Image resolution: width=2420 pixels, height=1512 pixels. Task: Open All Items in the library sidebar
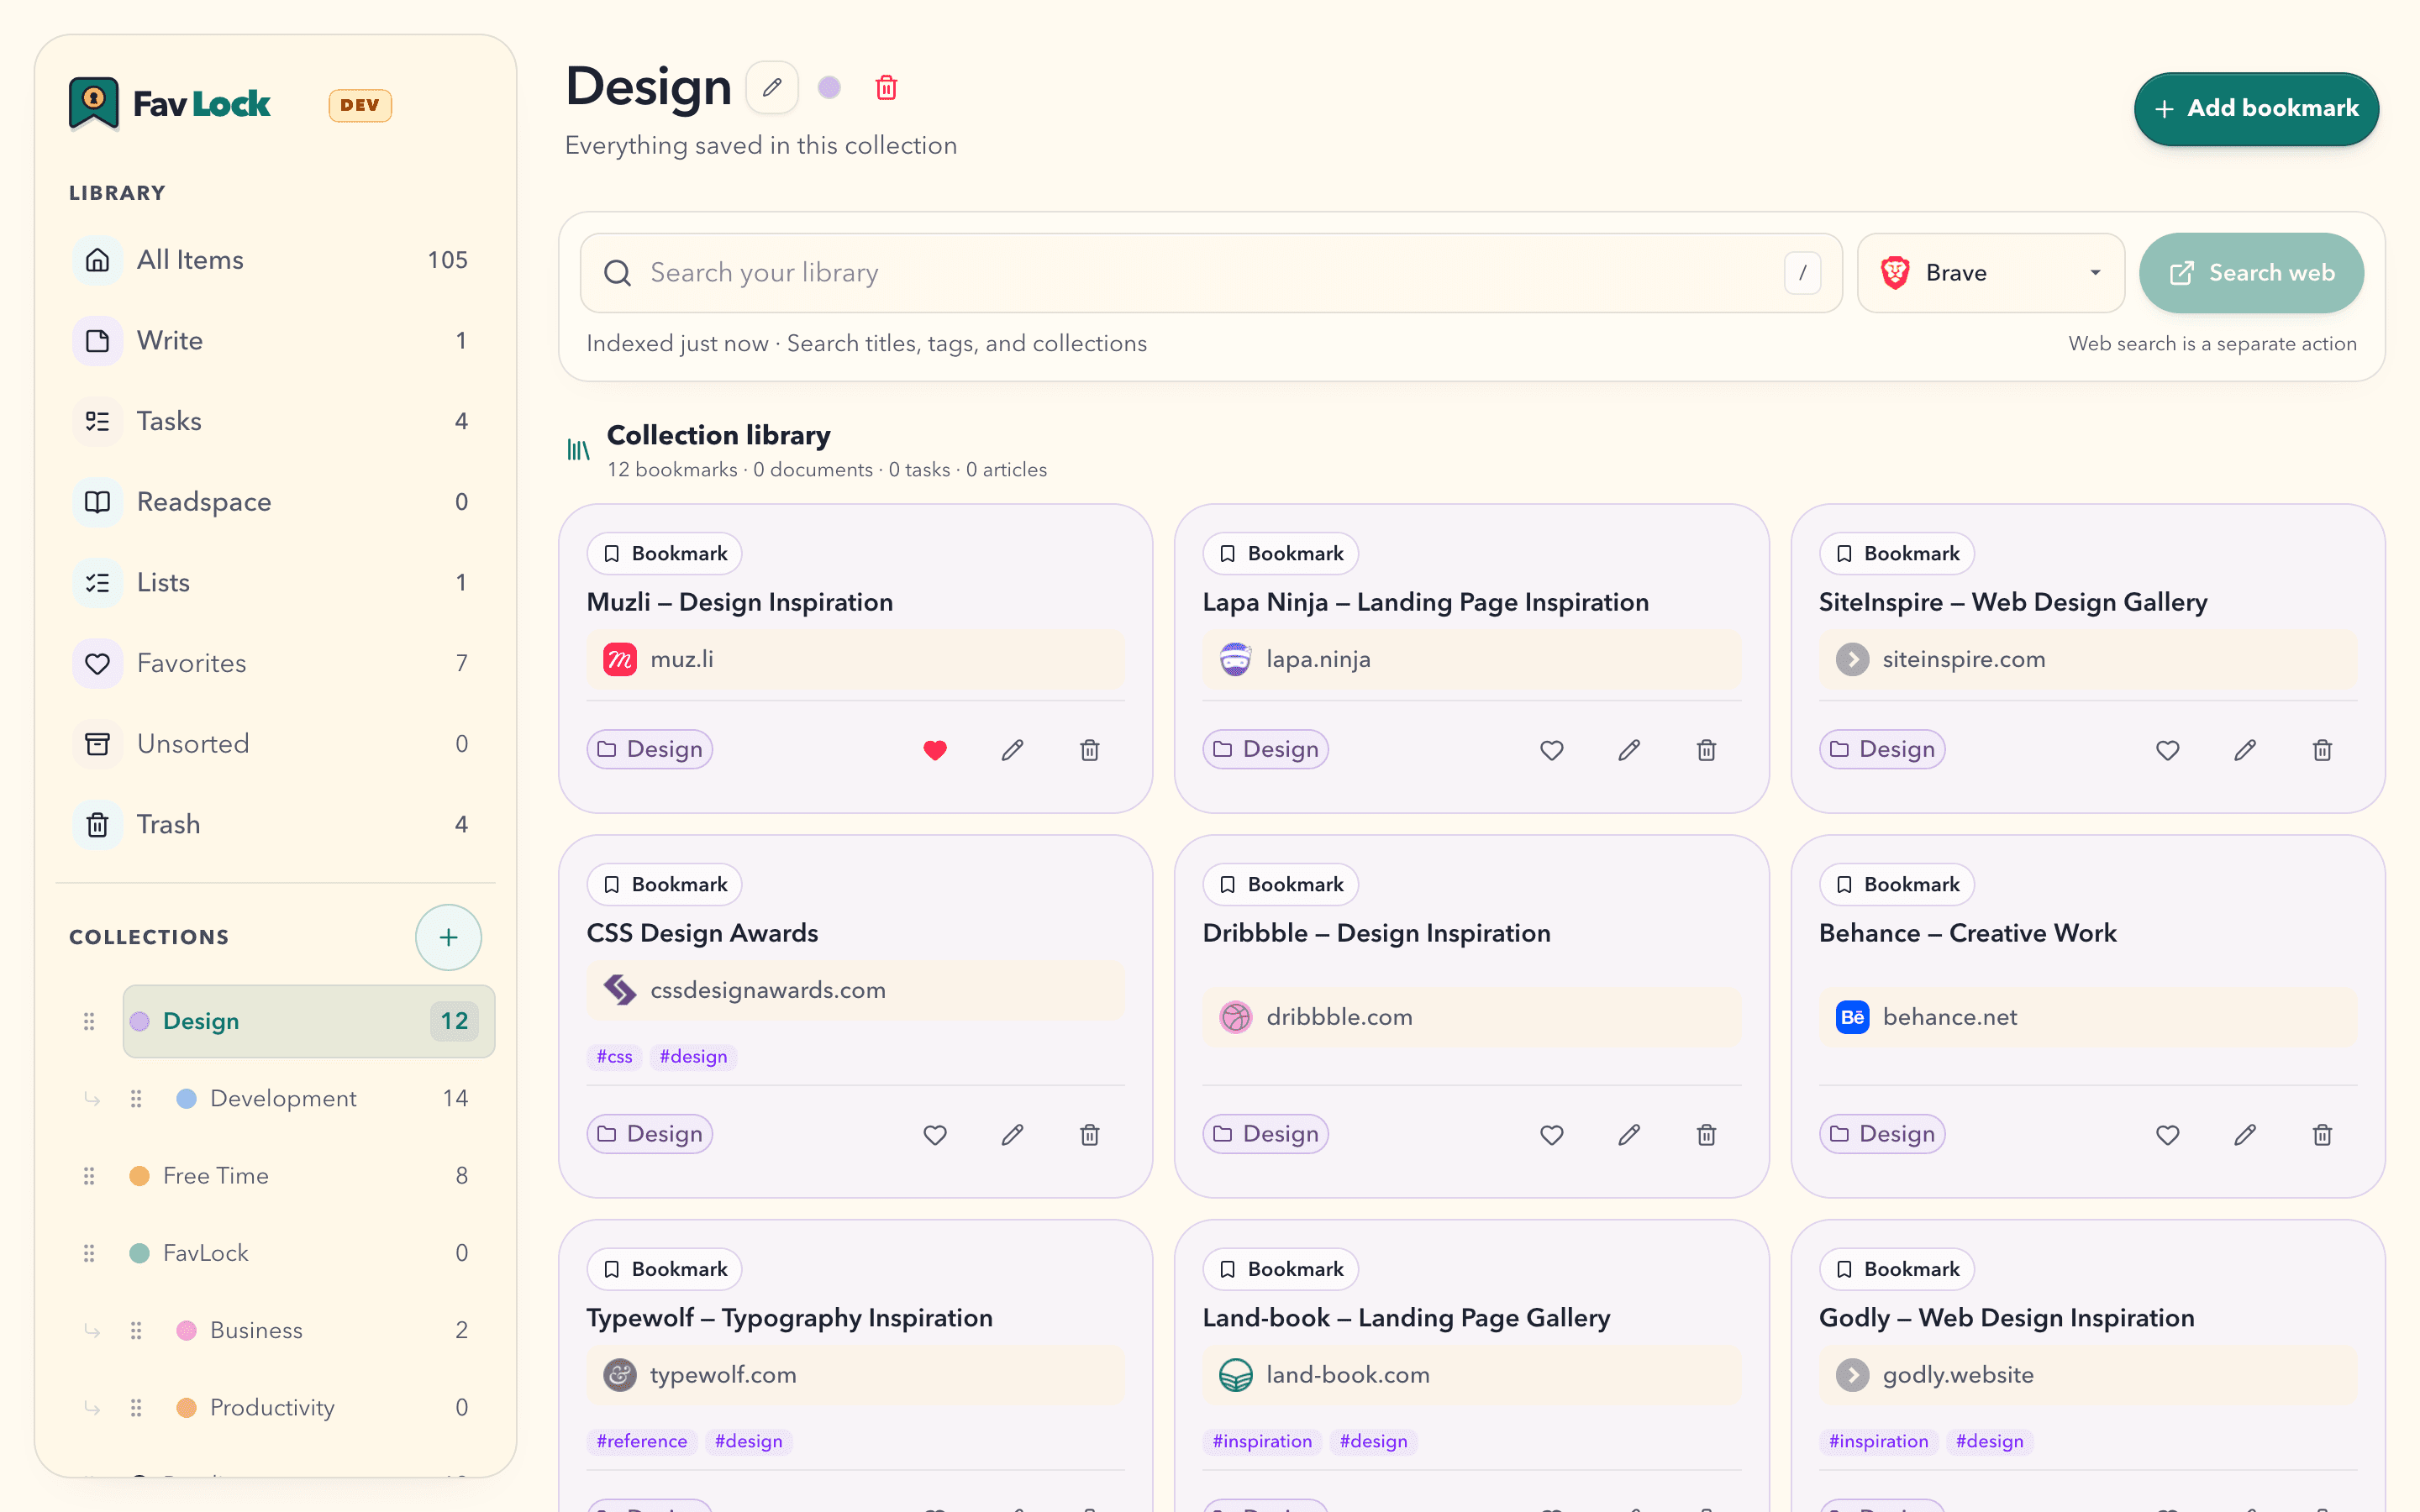point(275,260)
